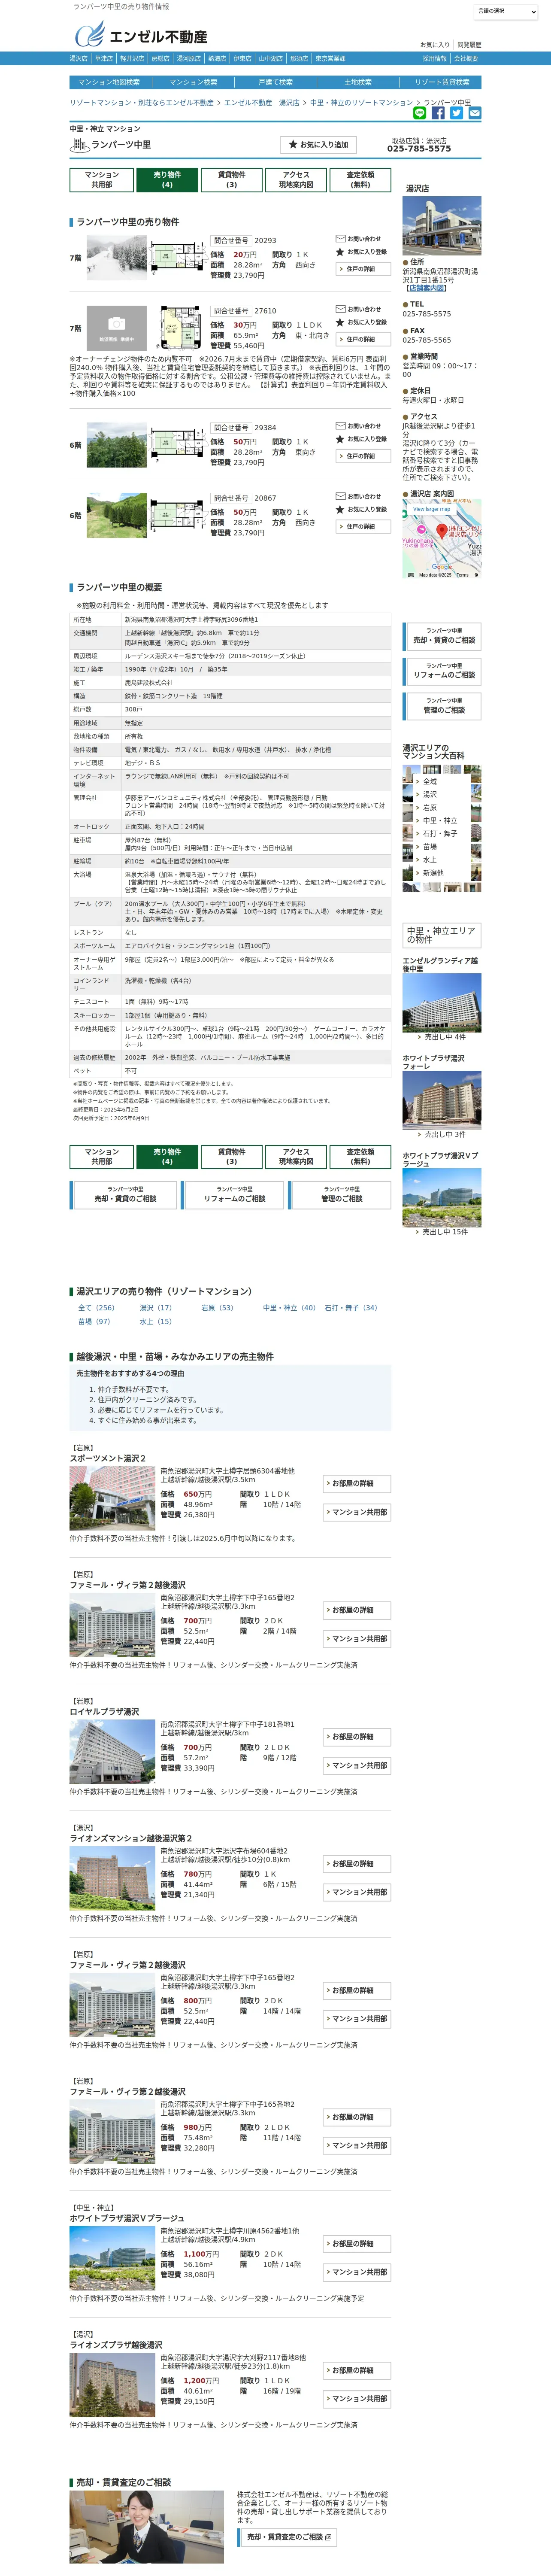551x2576 pixels.
Task: Open お部屋の詳細 for ライオンズマンション越後湯沢第2
Action: pos(357,1864)
